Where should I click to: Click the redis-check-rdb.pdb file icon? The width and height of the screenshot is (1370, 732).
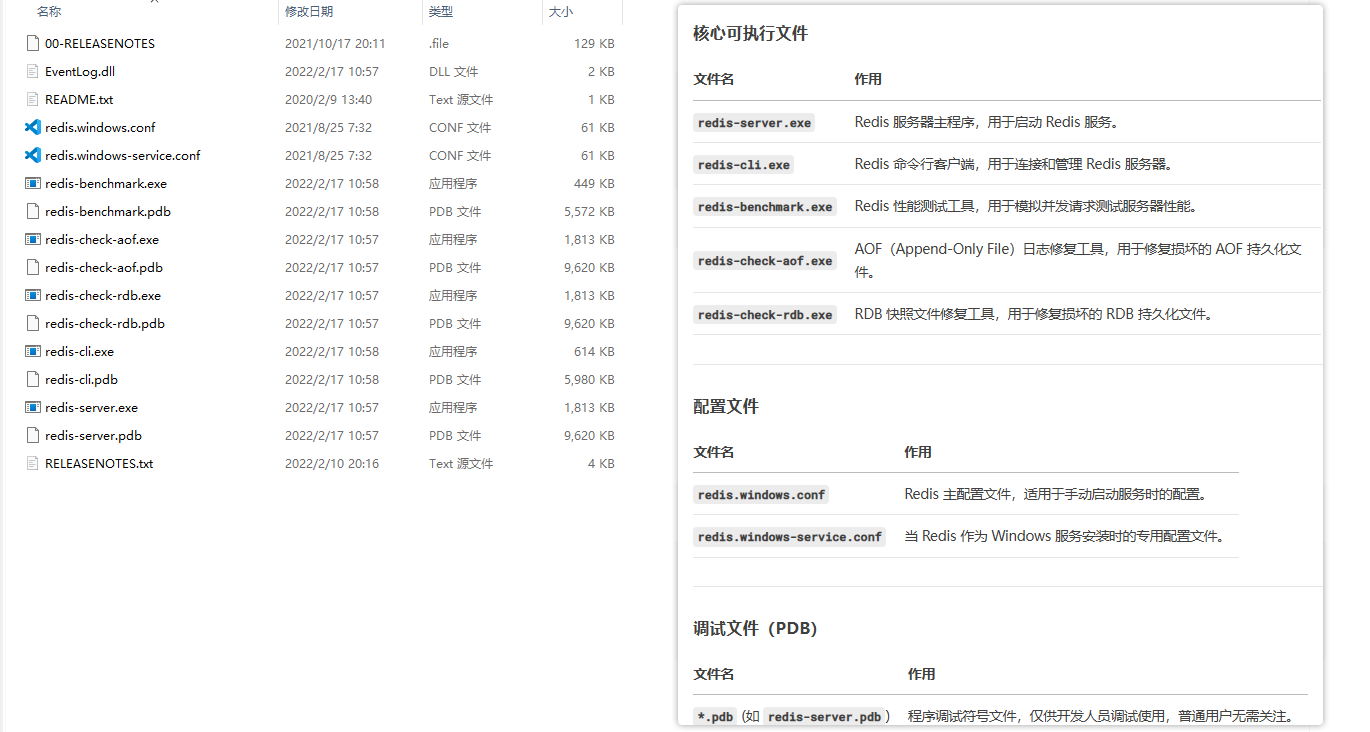coord(32,323)
